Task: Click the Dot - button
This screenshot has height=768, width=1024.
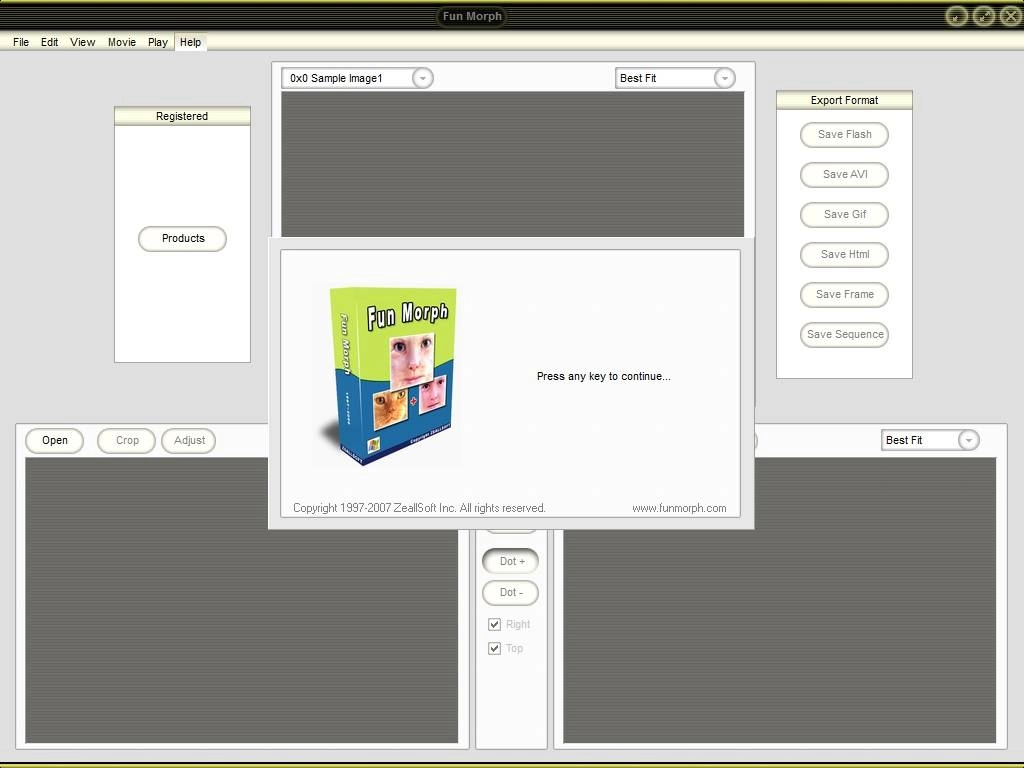Action: pos(511,592)
